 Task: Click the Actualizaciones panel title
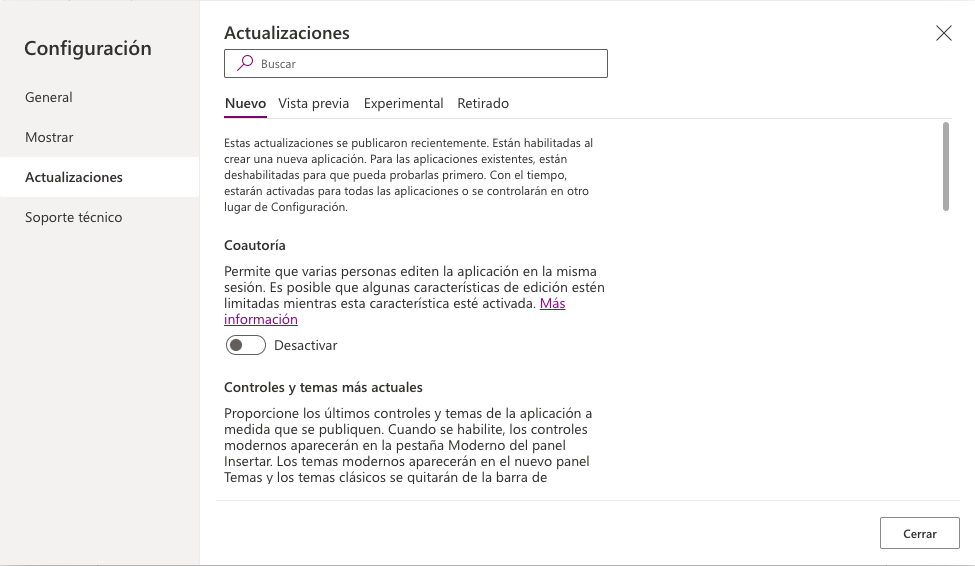[287, 33]
